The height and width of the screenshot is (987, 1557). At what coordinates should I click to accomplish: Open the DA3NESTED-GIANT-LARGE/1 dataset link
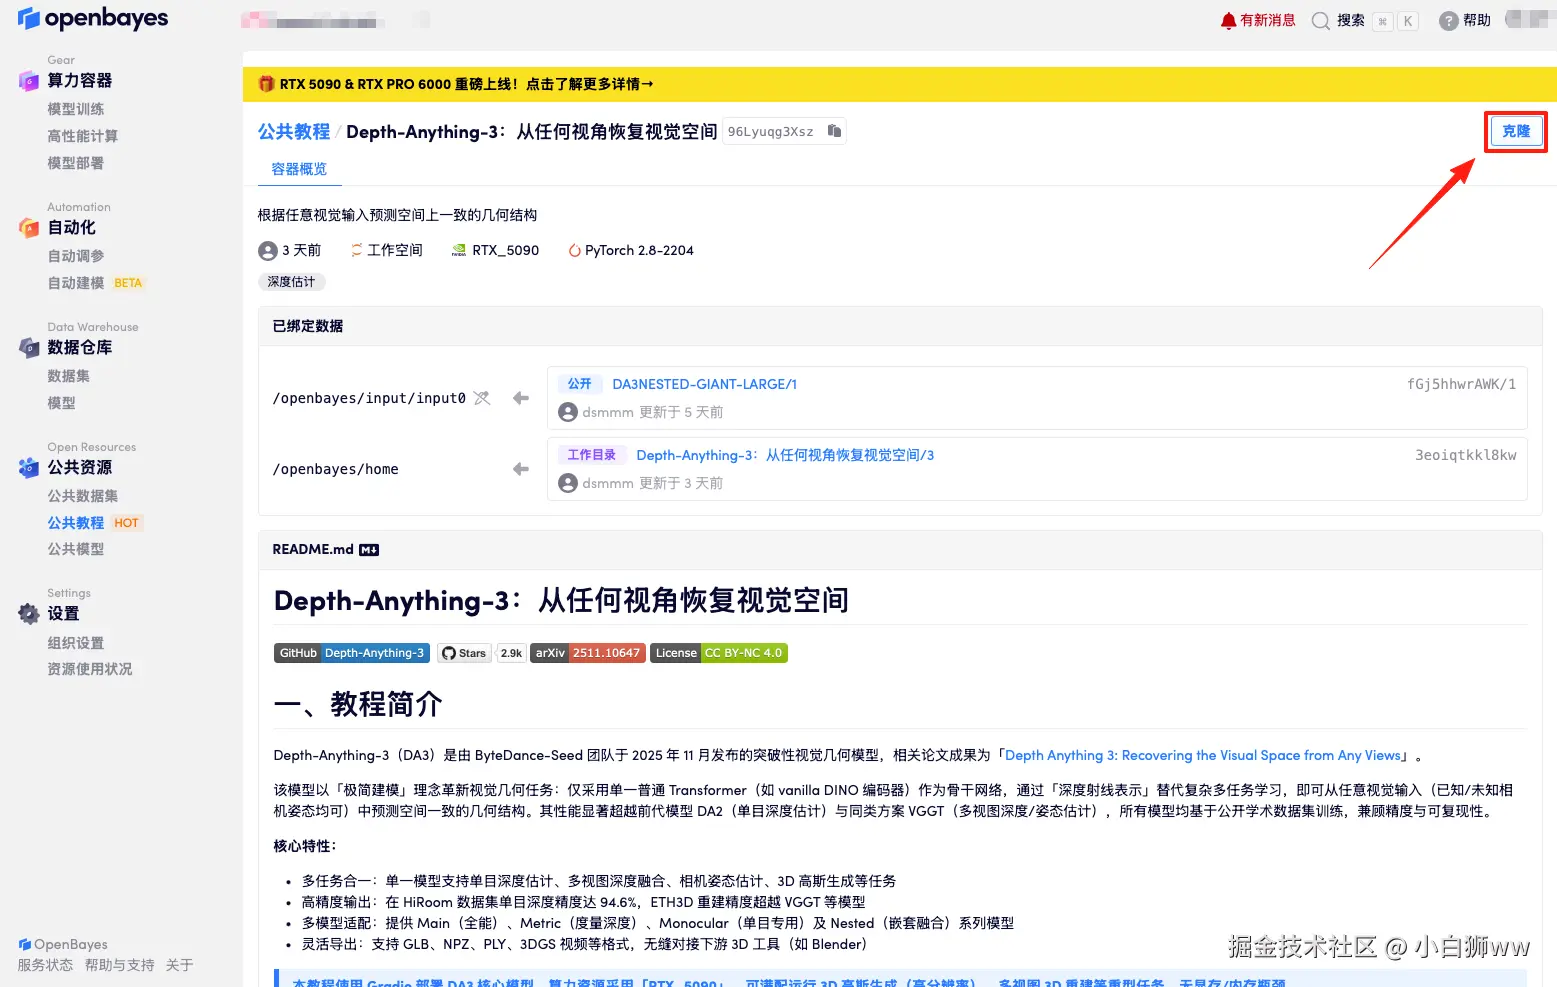point(705,384)
